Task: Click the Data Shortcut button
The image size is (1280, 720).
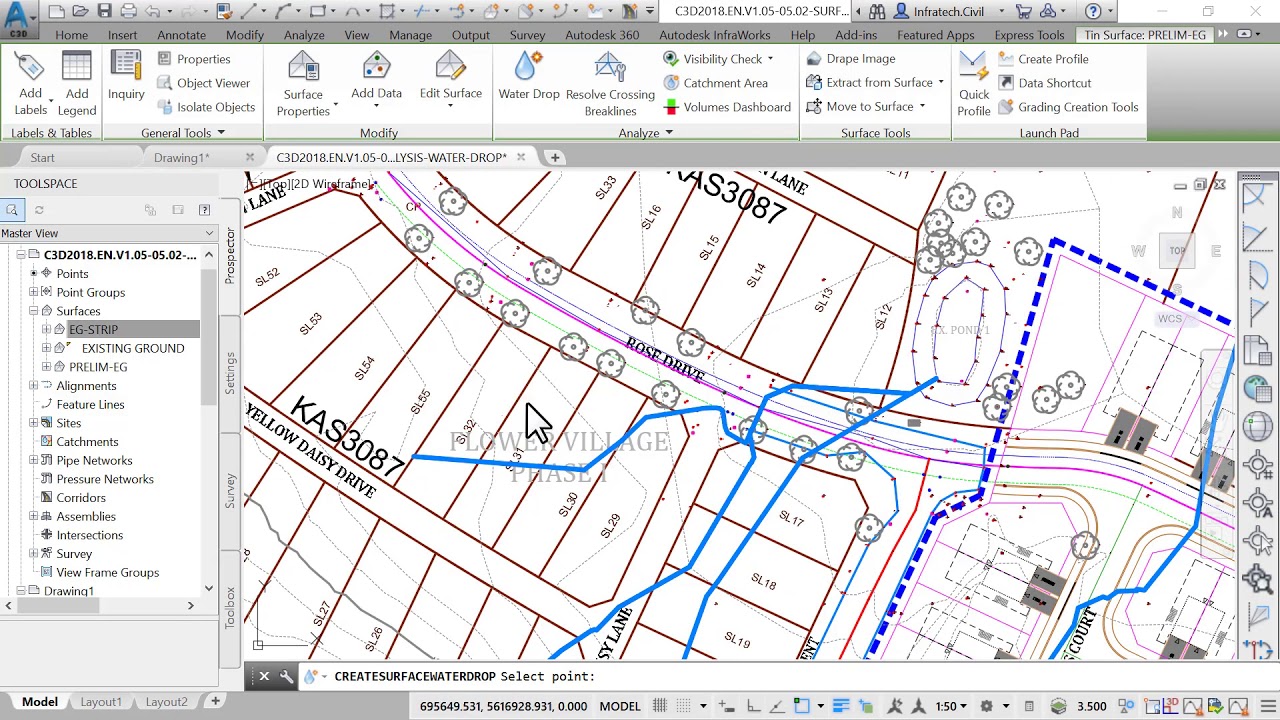Action: 1044,83
